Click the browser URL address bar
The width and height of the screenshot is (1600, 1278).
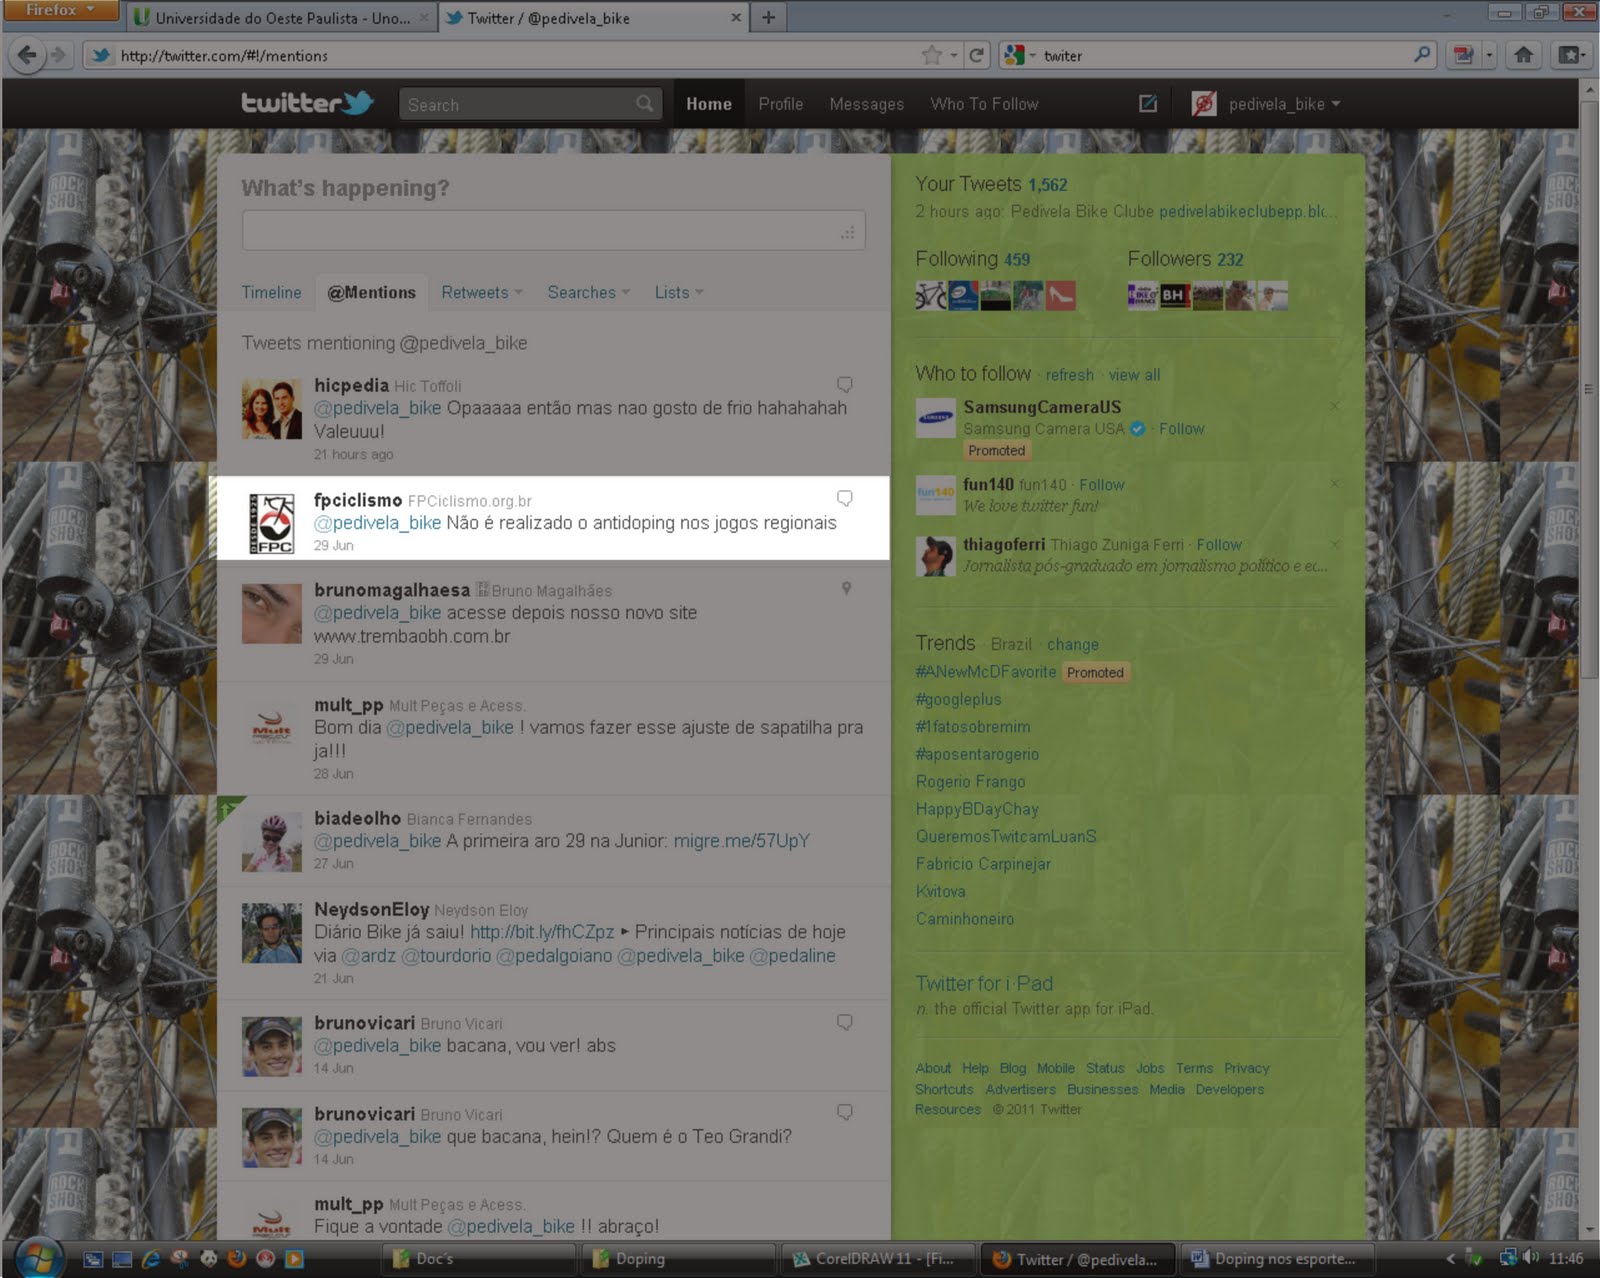click(520, 56)
